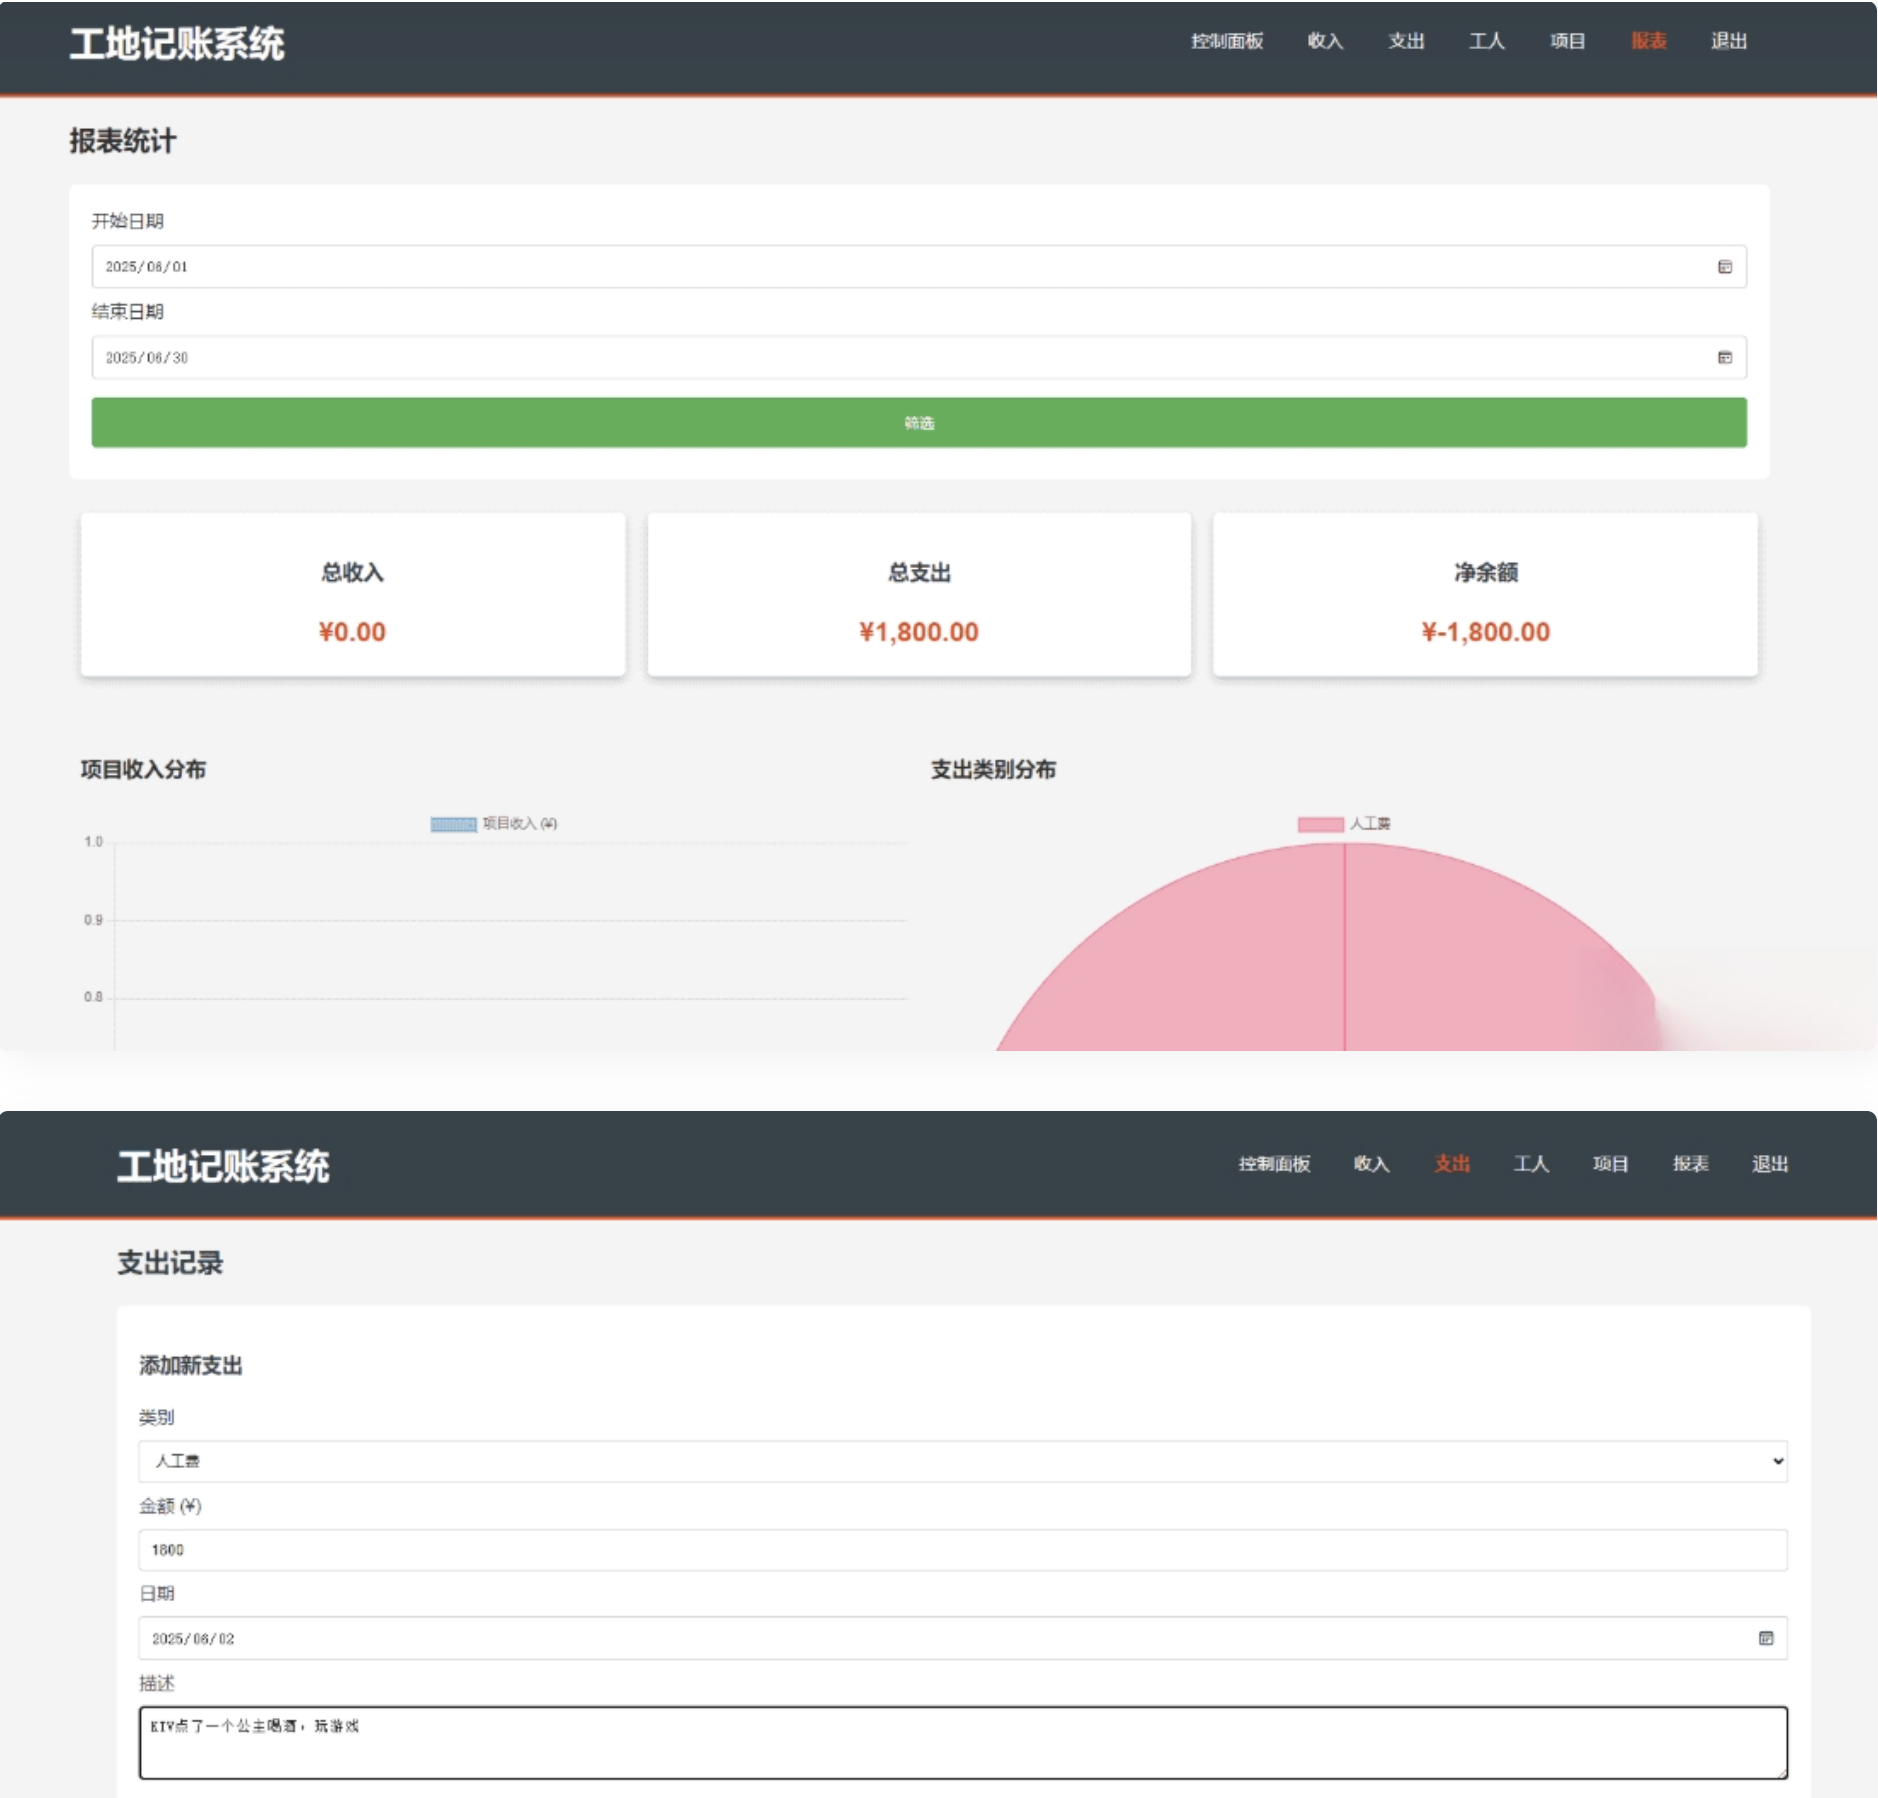
Task: Open 控制面板 in the top reports navbar
Action: pos(1226,41)
